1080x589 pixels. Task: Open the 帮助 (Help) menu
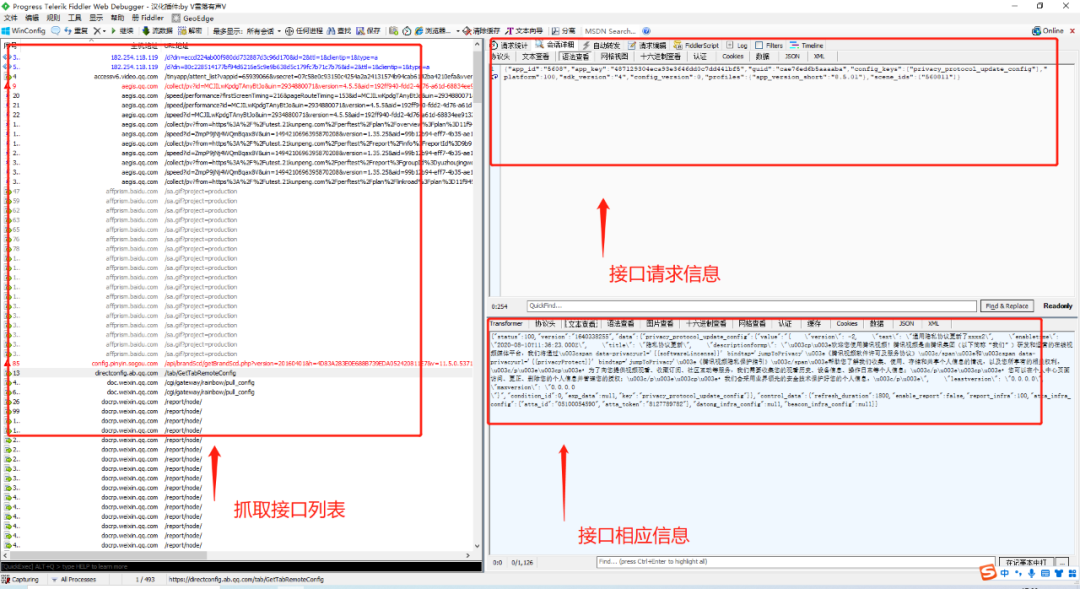point(117,18)
